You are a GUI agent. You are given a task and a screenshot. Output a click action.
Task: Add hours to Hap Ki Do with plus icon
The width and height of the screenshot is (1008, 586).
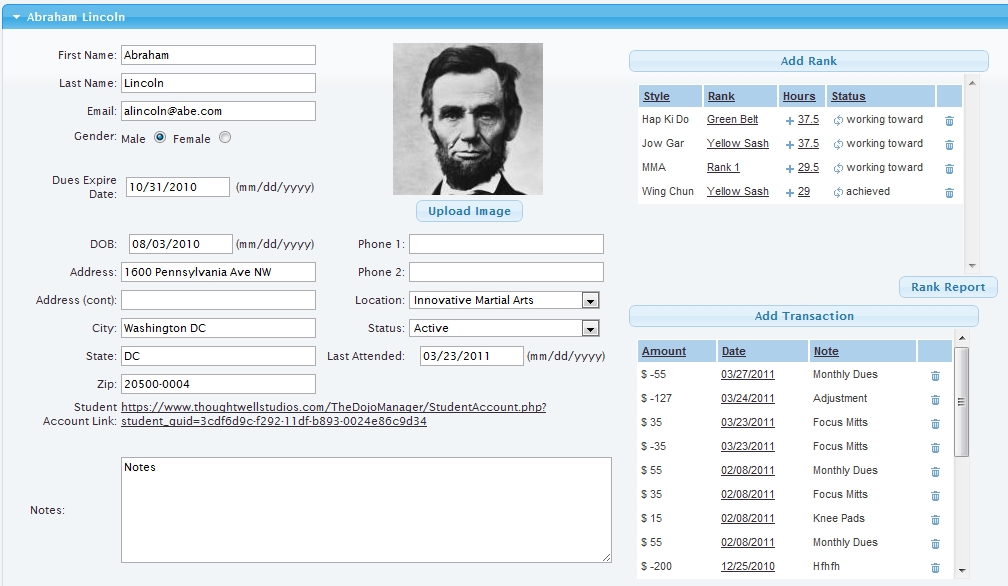click(x=789, y=120)
